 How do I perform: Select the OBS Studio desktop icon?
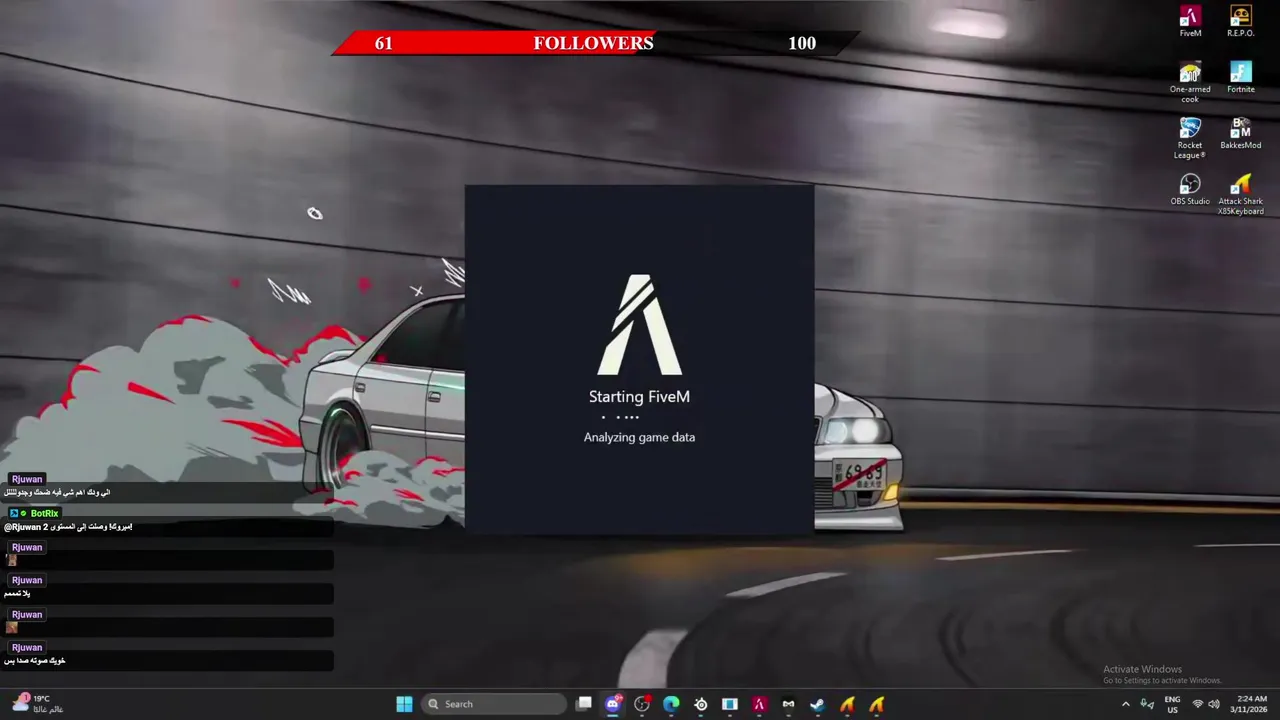point(1190,190)
